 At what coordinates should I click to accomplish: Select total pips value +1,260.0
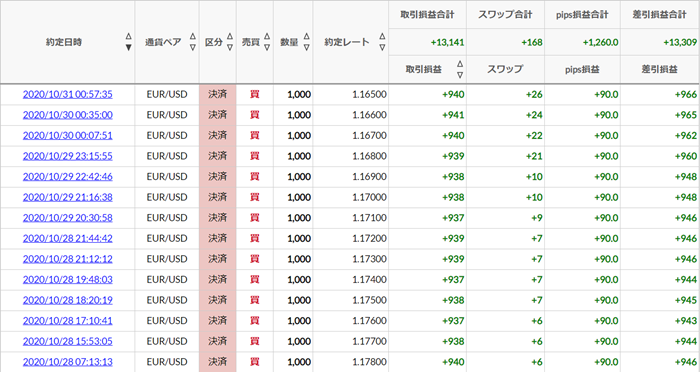pos(600,42)
